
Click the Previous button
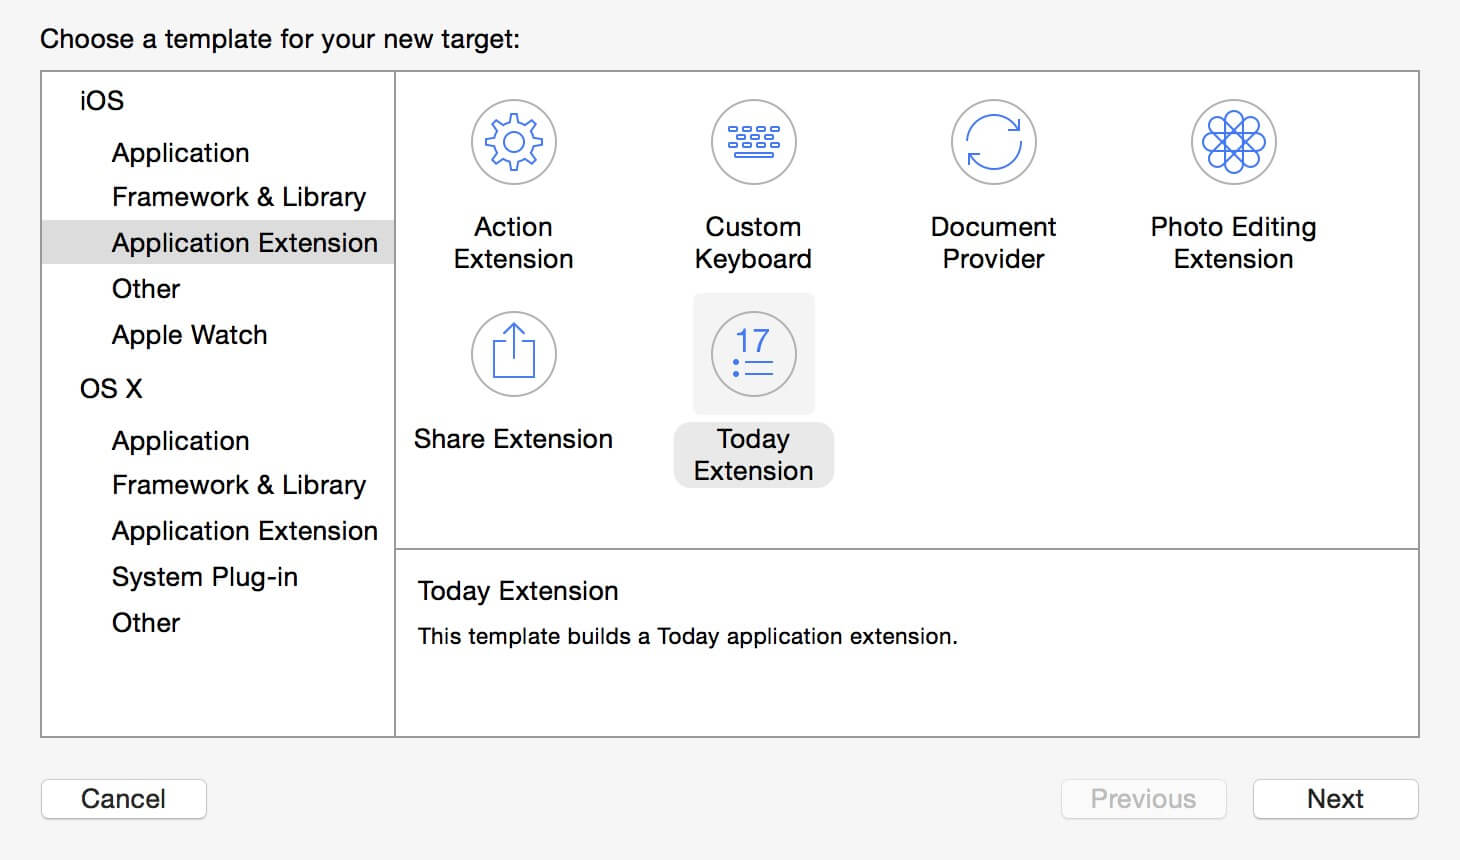click(1143, 799)
